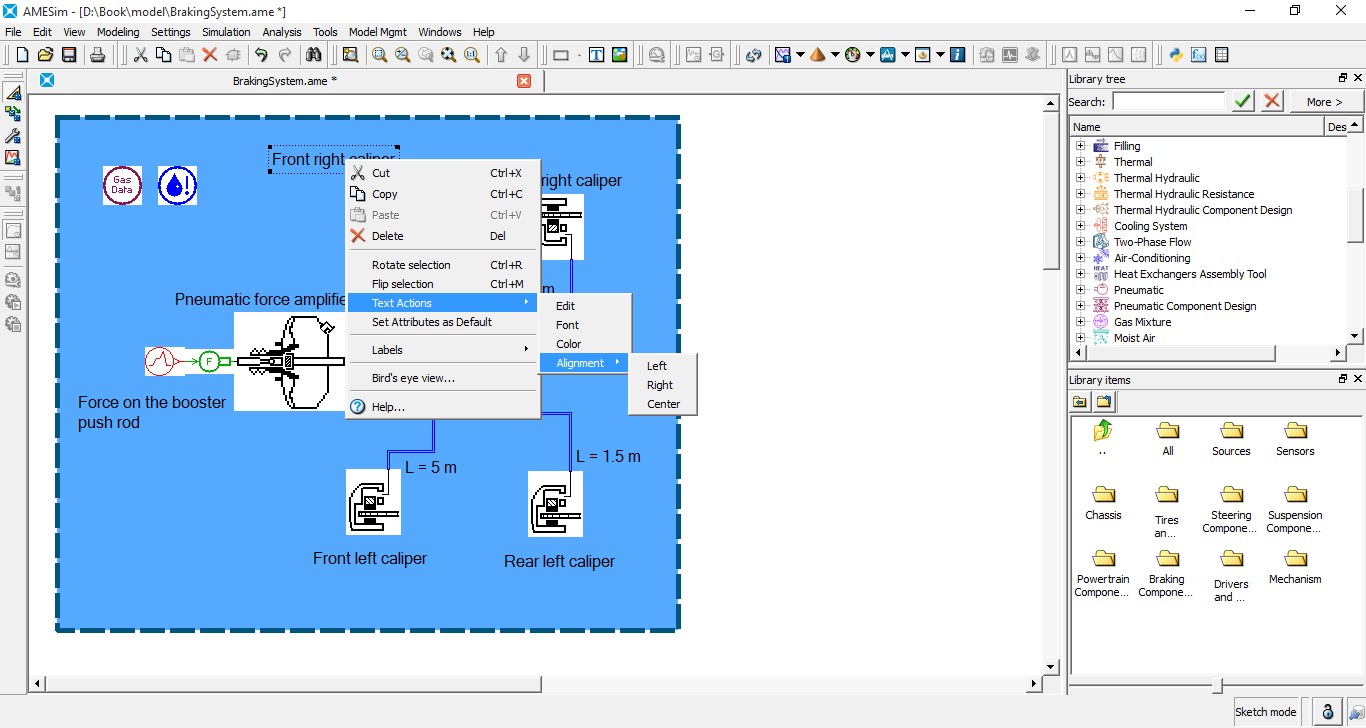1366x728 pixels.
Task: Open the Simulation menu
Action: click(226, 32)
